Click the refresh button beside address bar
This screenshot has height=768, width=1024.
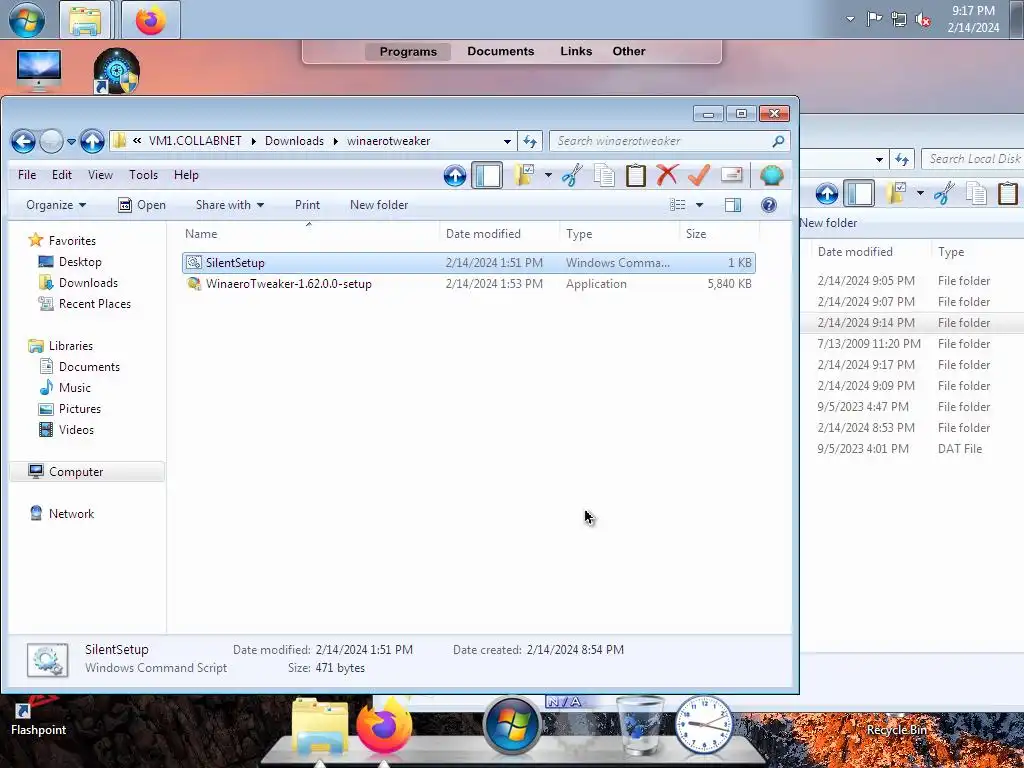coord(530,141)
